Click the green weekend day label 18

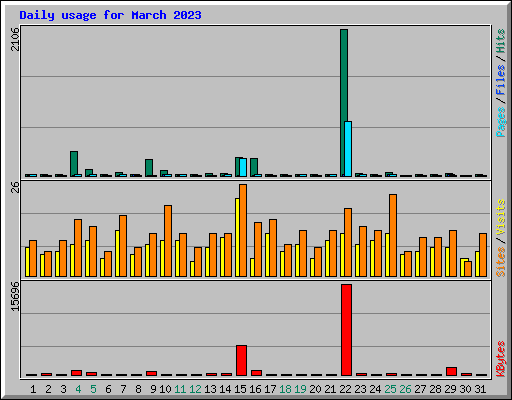285,389
